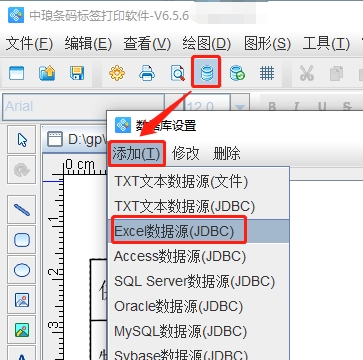
Task: Open the 绘图(D) menu
Action: 207,44
